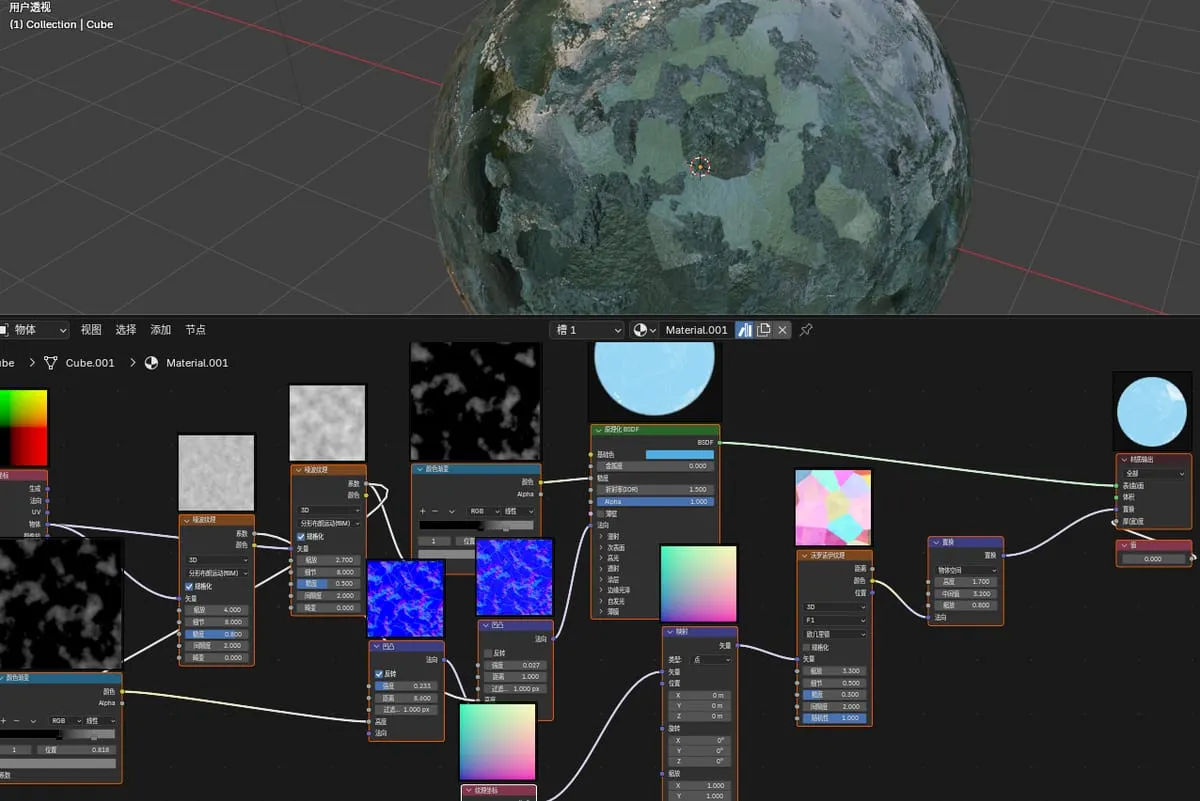This screenshot has height=801, width=1200.
Task: Collapse the displacement (置换) node header arrow
Action: [x=934, y=542]
